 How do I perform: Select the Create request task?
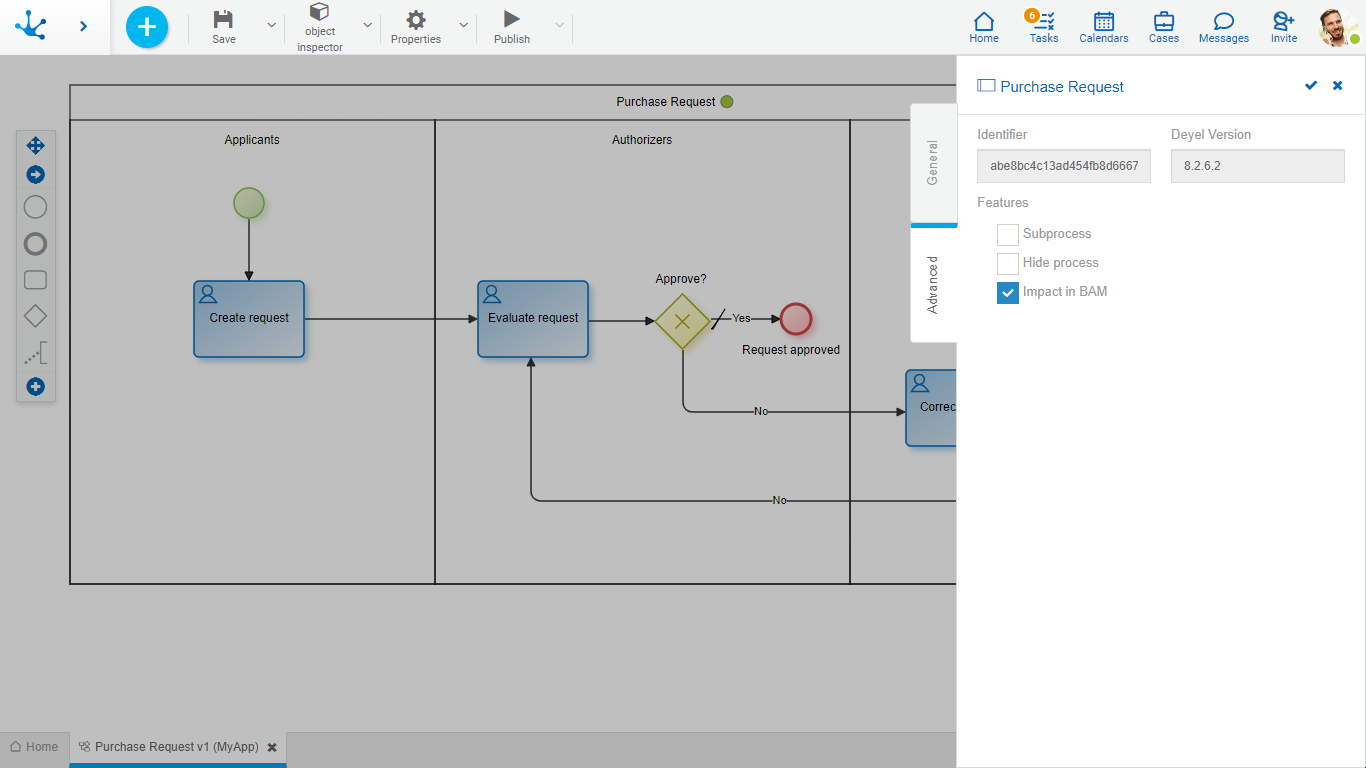click(249, 319)
